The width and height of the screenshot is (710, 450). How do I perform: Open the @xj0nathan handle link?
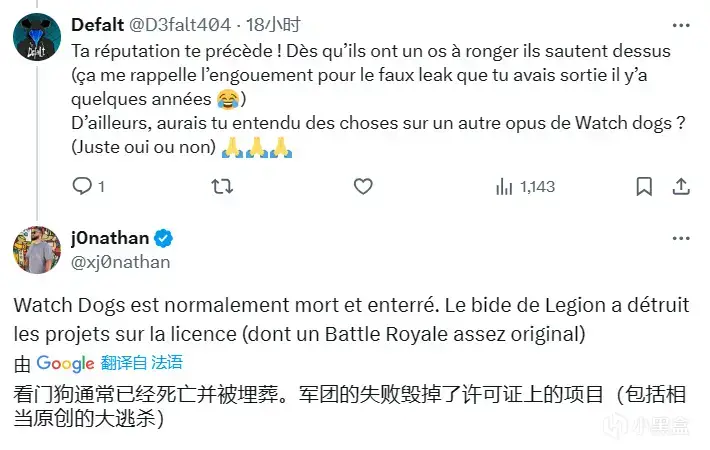tap(120, 263)
